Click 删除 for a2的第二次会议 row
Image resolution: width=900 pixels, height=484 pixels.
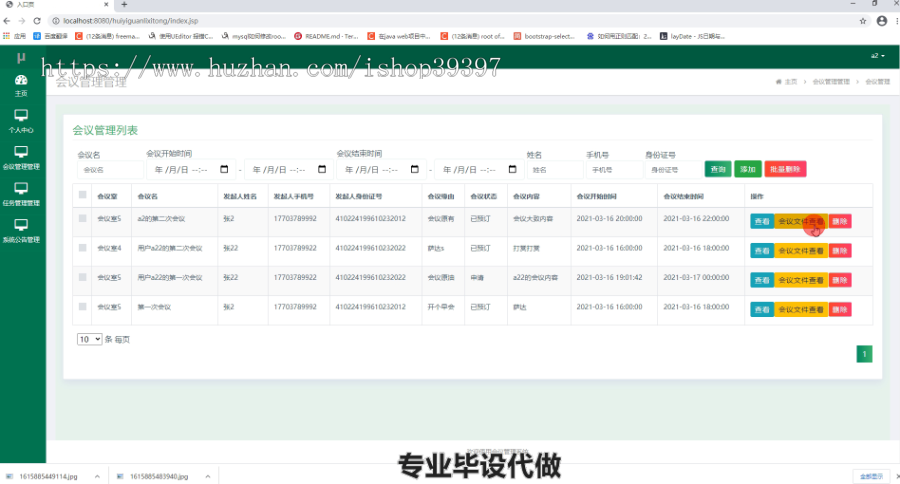click(840, 221)
